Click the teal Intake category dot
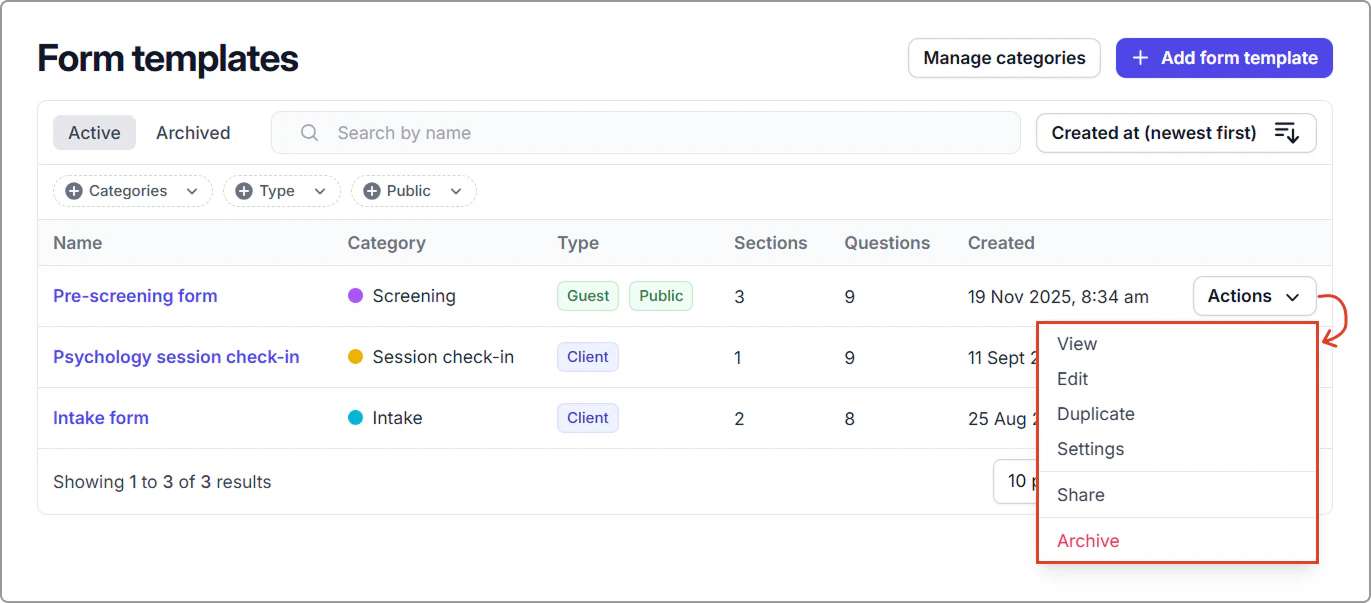The width and height of the screenshot is (1371, 603). 355,418
